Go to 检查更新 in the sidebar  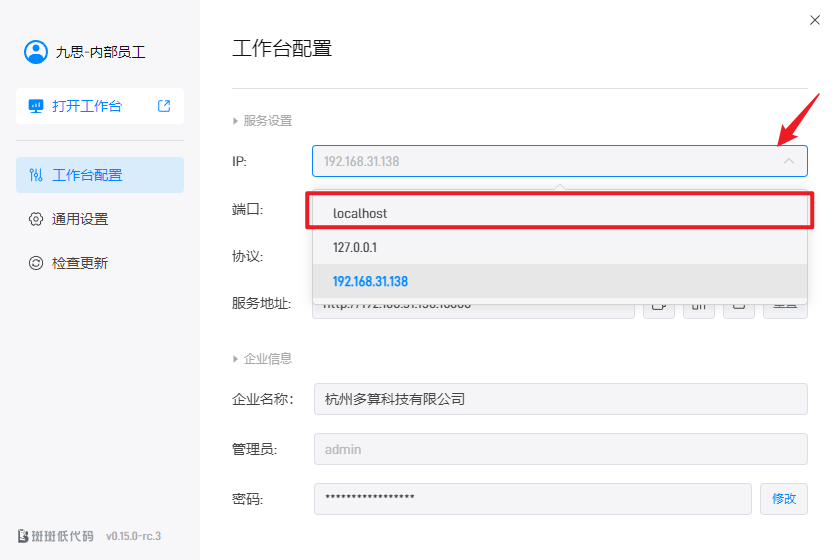click(80, 263)
